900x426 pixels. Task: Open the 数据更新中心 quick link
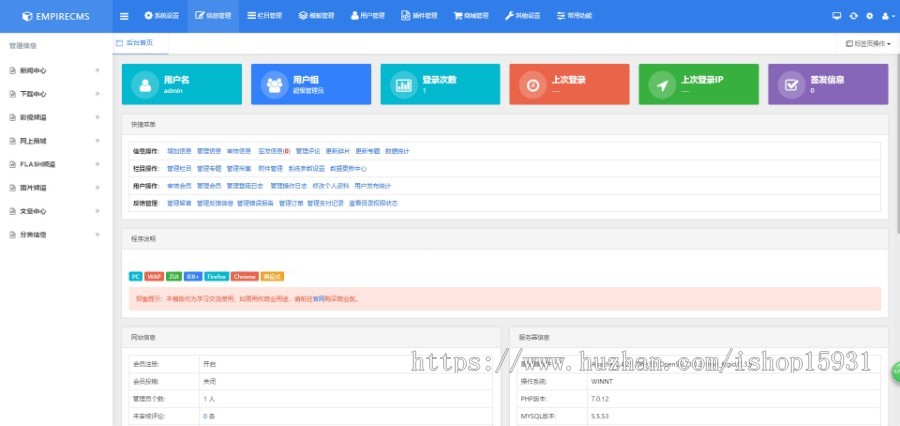348,168
